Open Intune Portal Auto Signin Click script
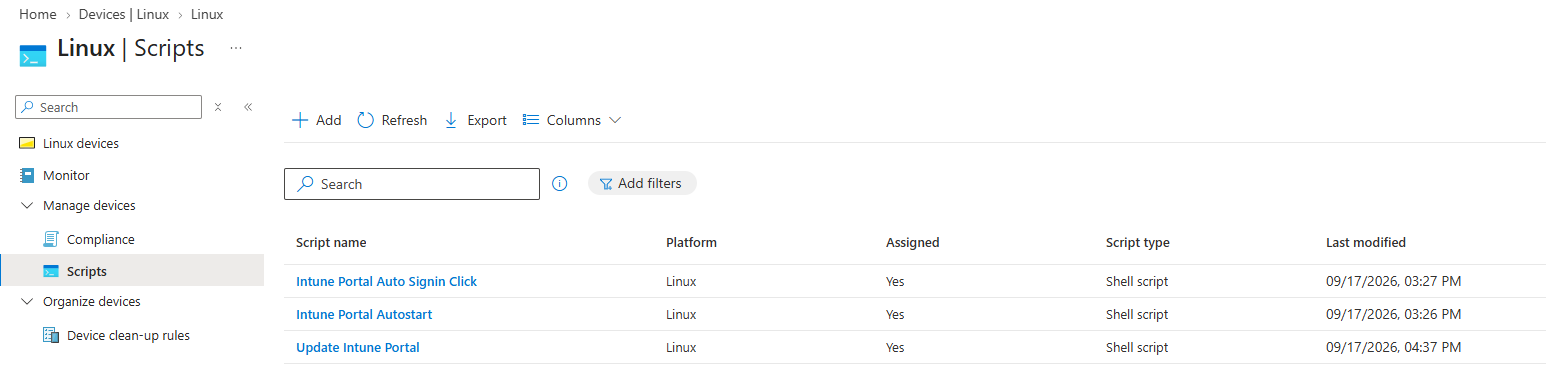This screenshot has width=1546, height=384. point(386,282)
